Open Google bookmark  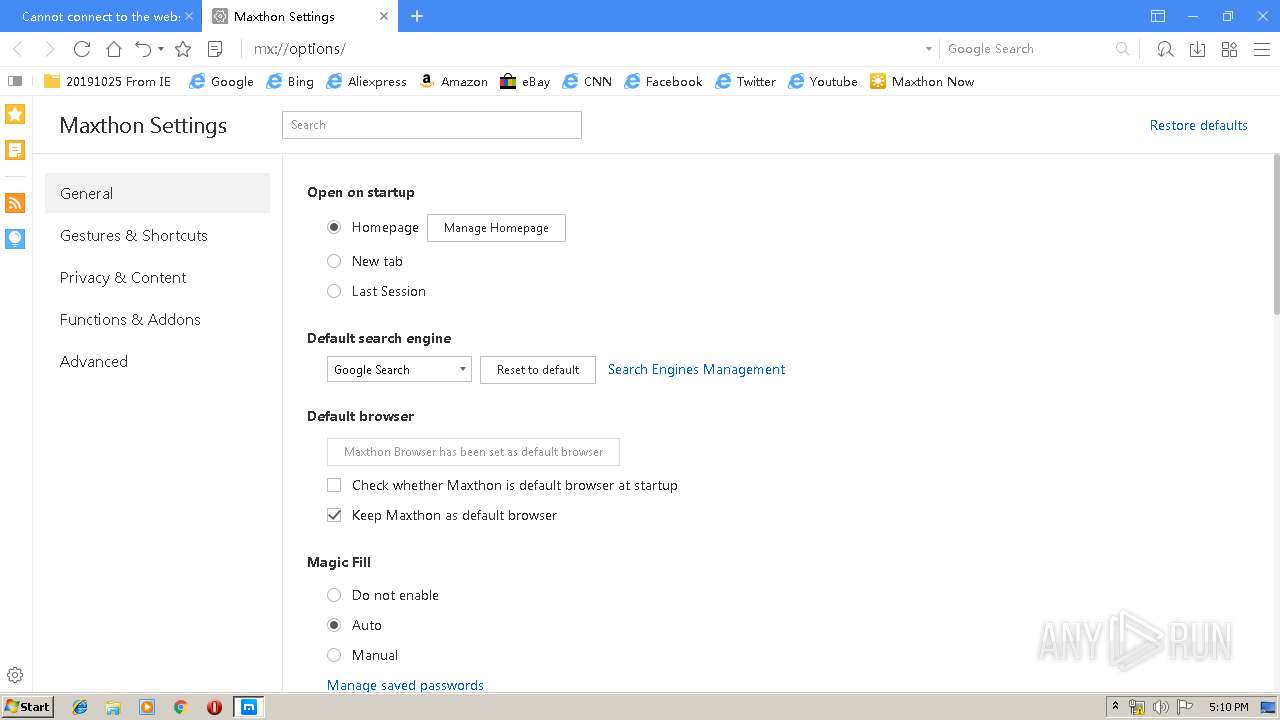point(221,81)
